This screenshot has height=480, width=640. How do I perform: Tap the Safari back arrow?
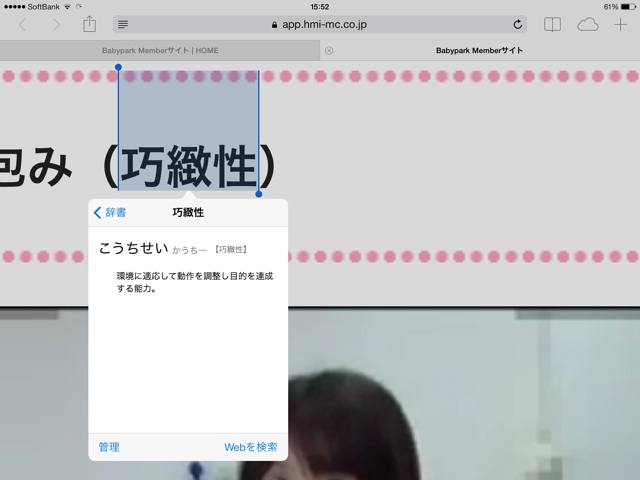pos(23,25)
